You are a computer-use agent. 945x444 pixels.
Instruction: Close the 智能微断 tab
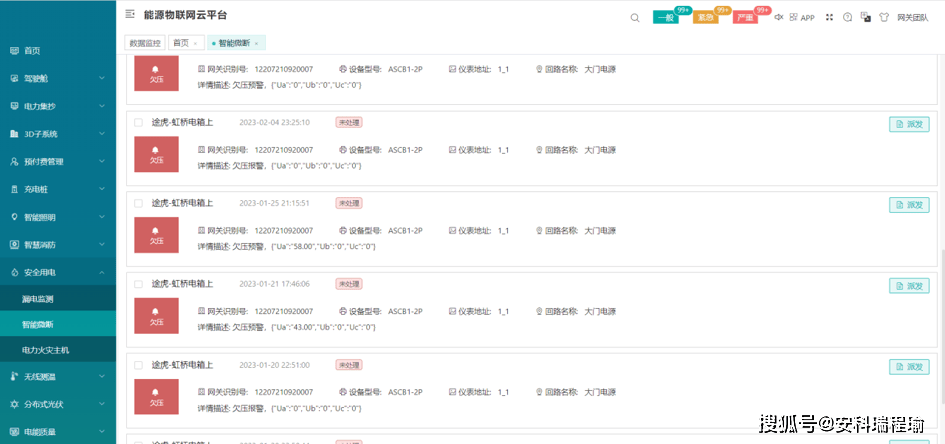coord(256,43)
